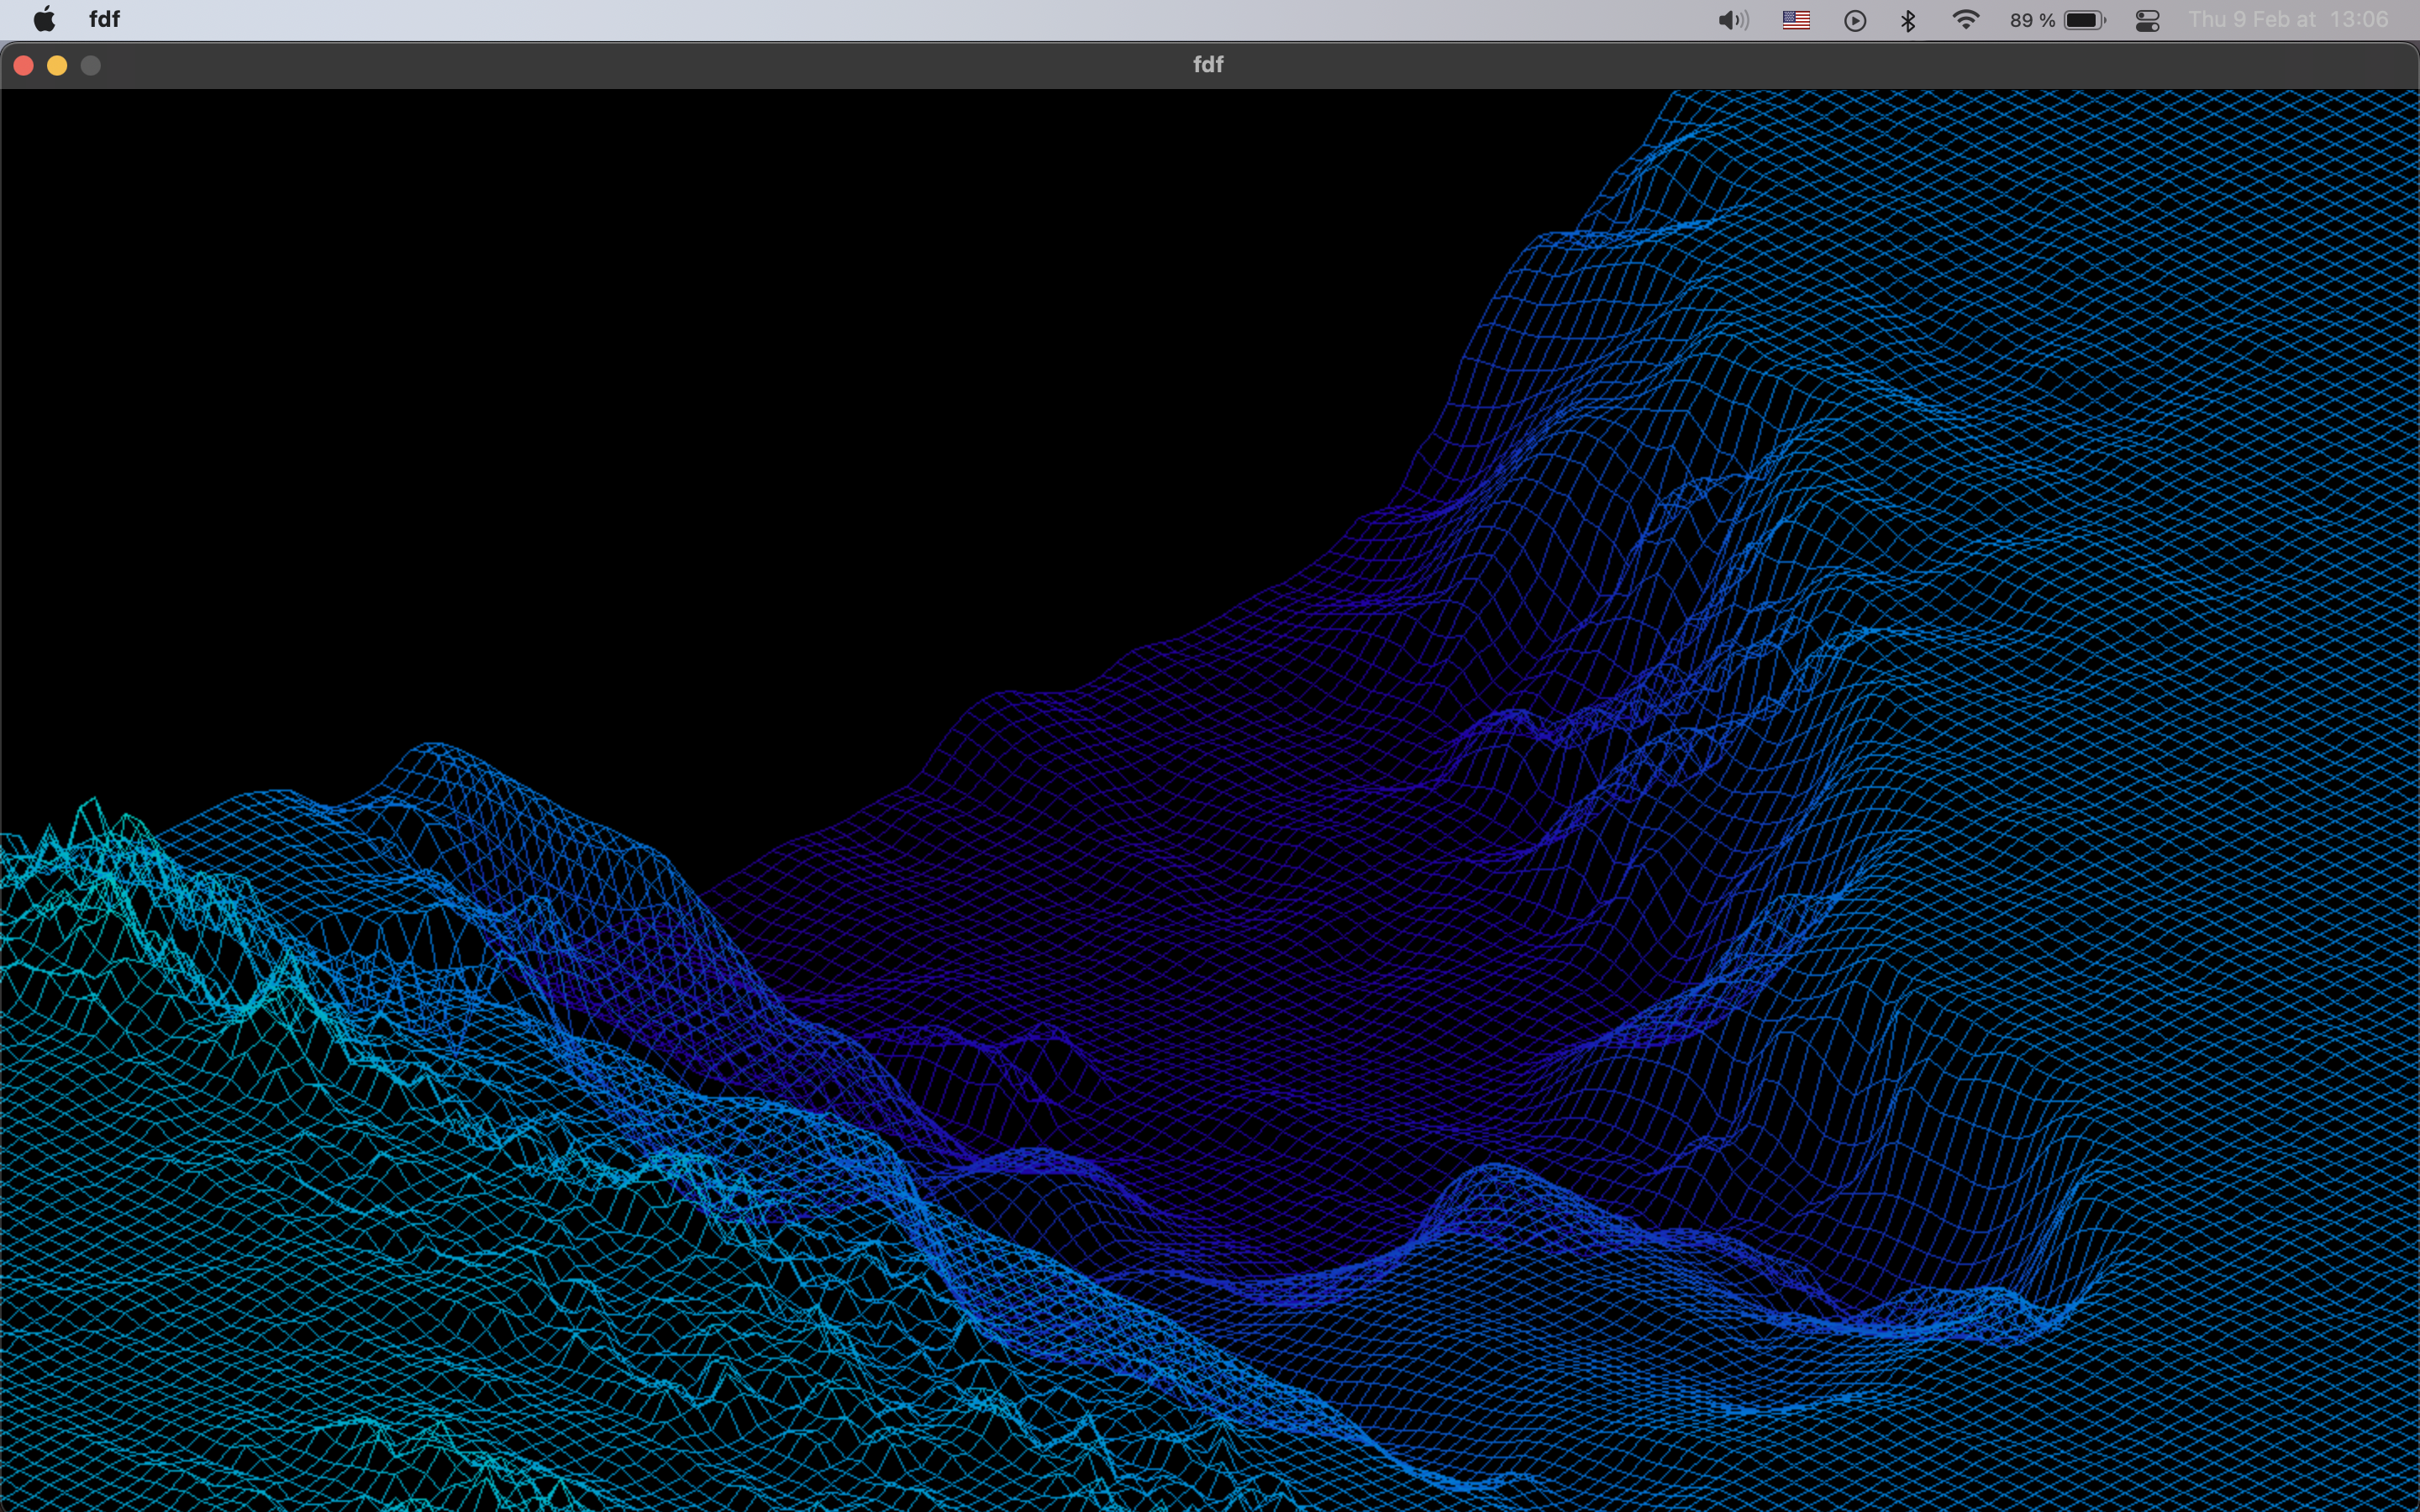Minimize the fdf window with yellow button
Image resolution: width=2420 pixels, height=1512 pixels.
(57, 65)
